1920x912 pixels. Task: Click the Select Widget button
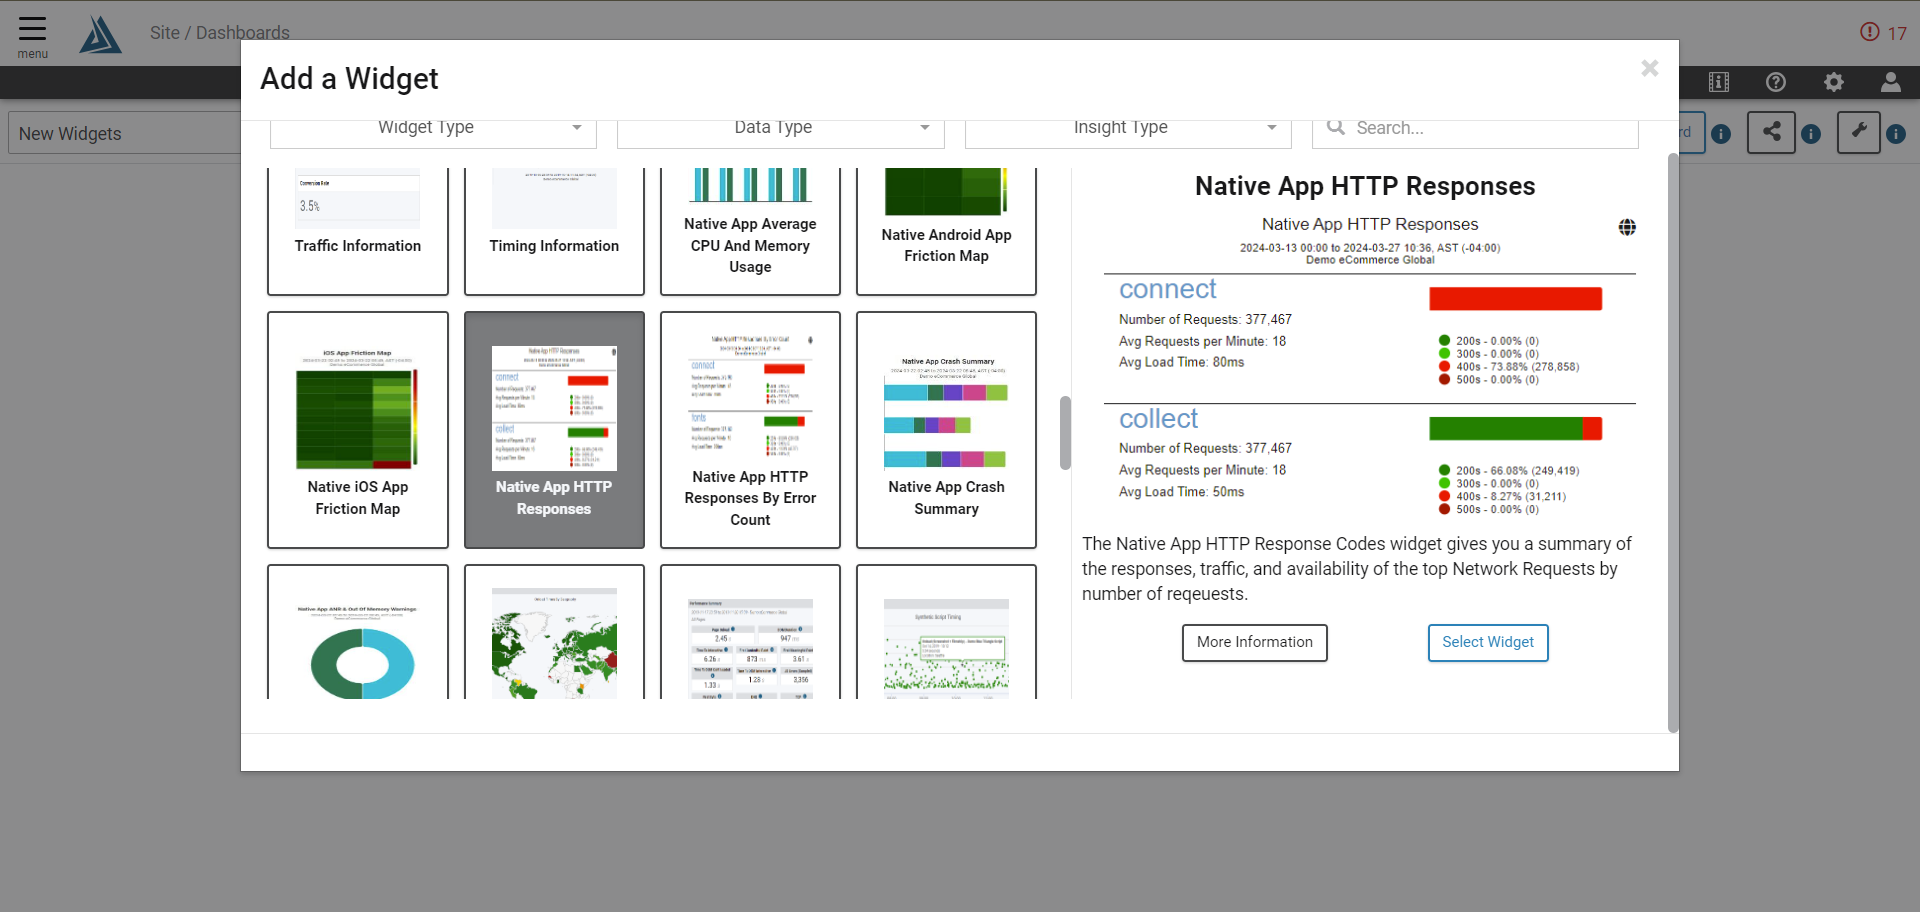point(1487,642)
